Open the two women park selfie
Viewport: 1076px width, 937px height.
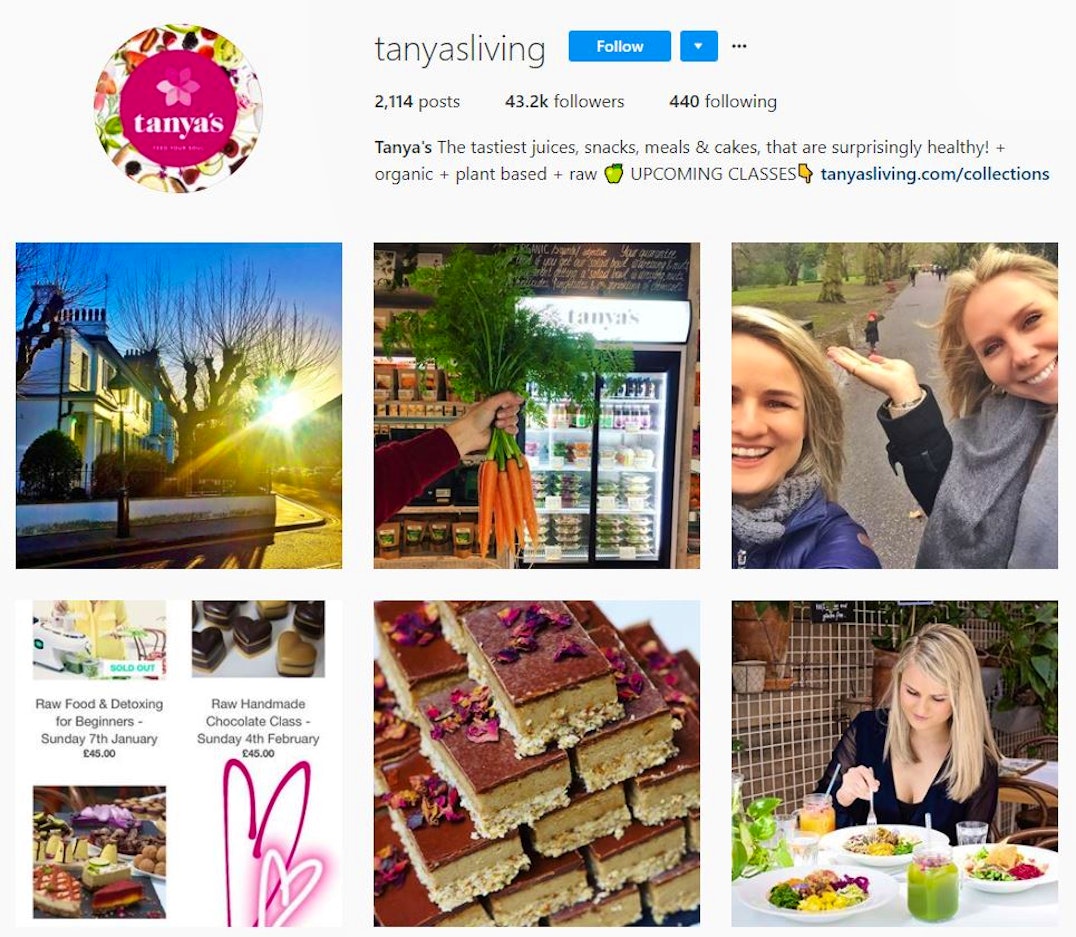(x=895, y=405)
